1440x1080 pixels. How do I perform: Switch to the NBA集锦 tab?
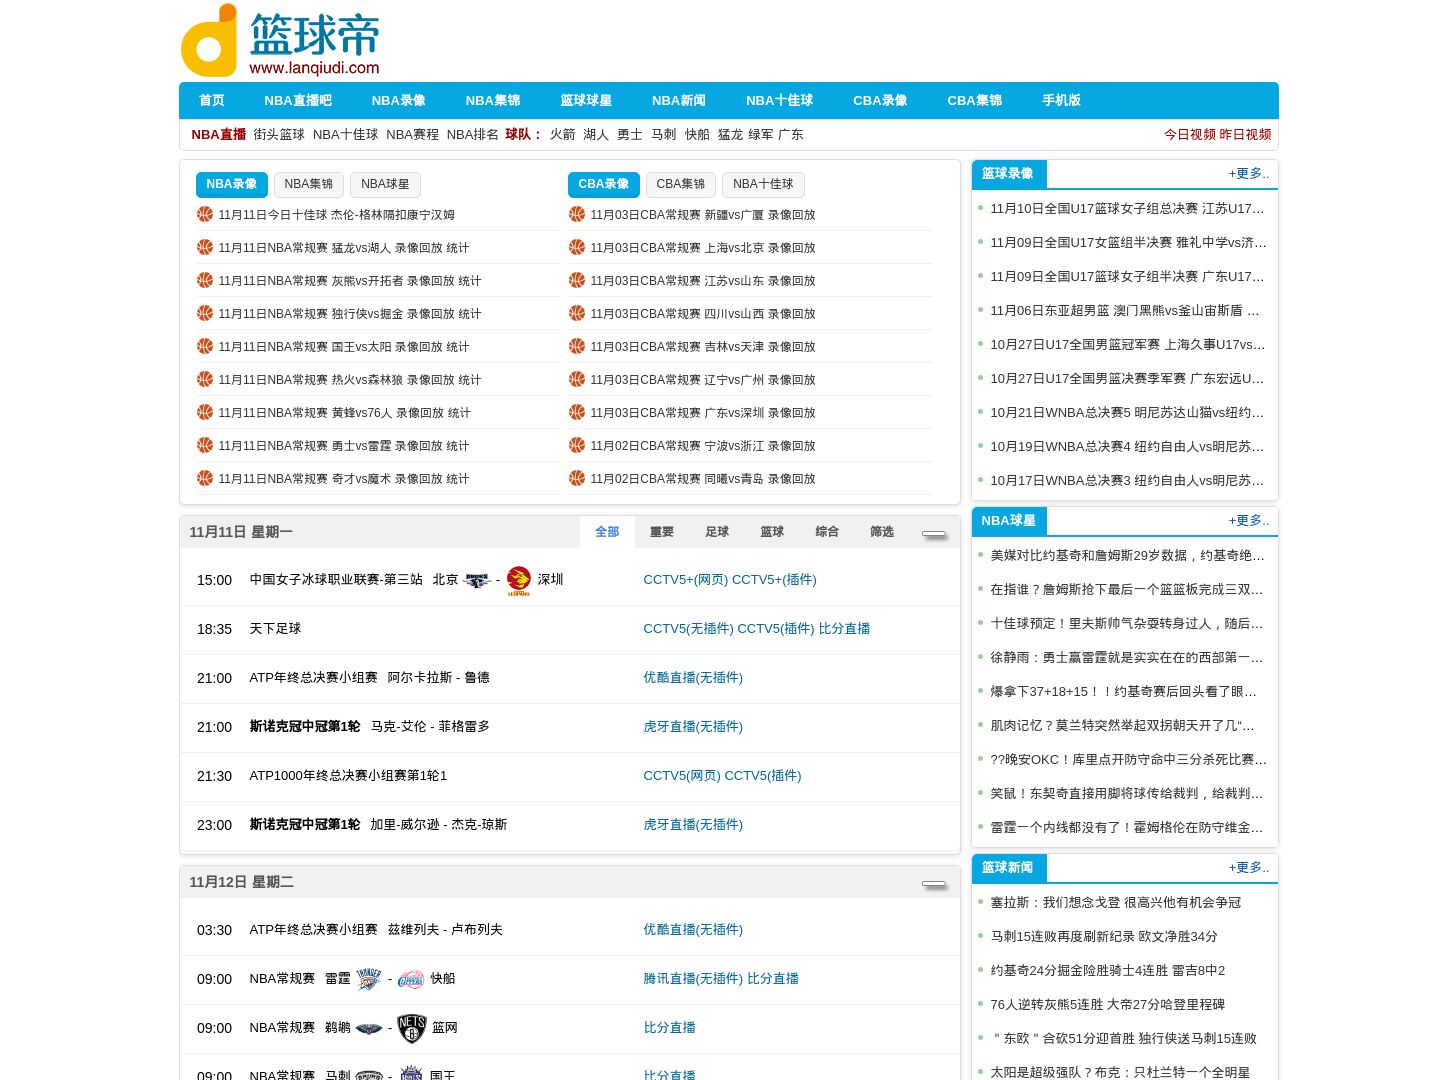coord(309,184)
